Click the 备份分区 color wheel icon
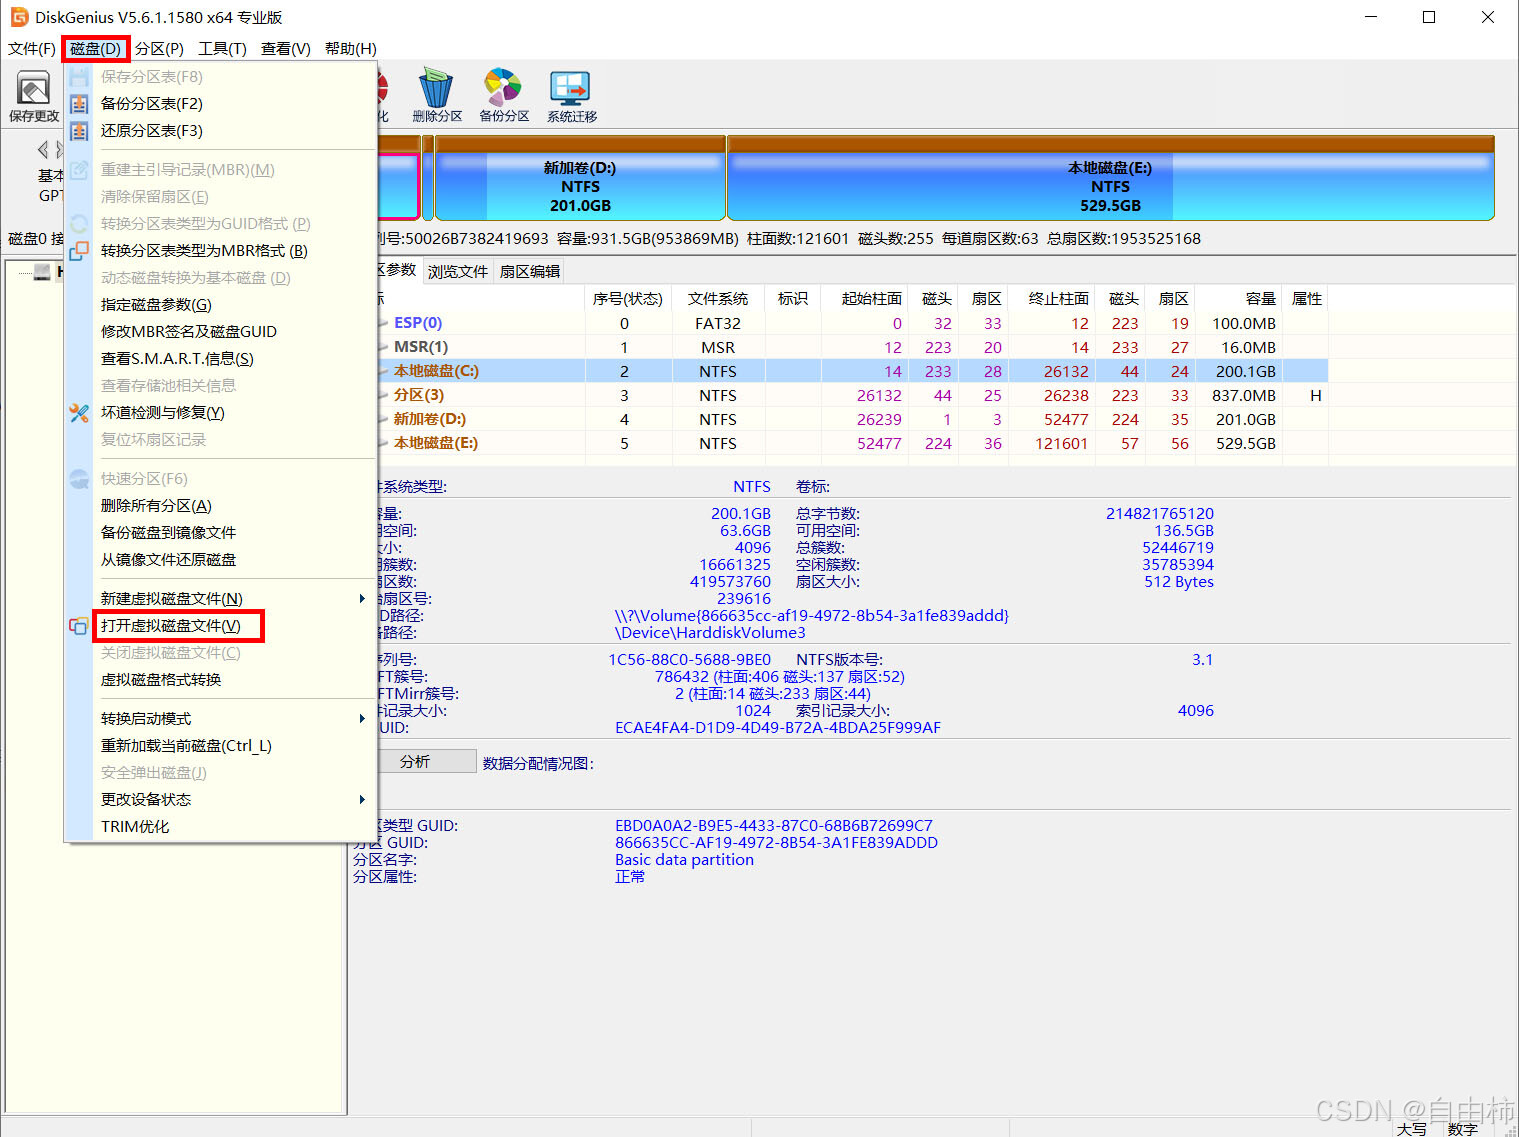Viewport: 1519px width, 1137px height. tap(503, 87)
